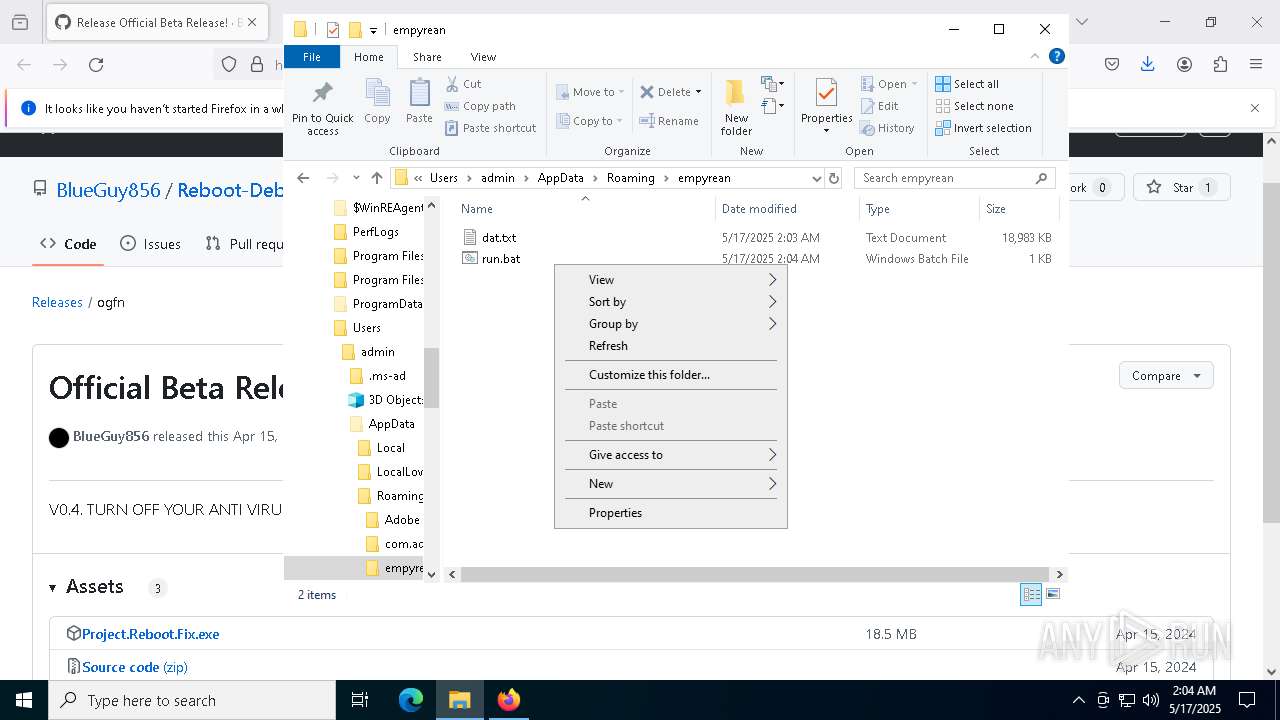The height and width of the screenshot is (720, 1280).
Task: Click Firefox taskbar icon
Action: (x=509, y=700)
